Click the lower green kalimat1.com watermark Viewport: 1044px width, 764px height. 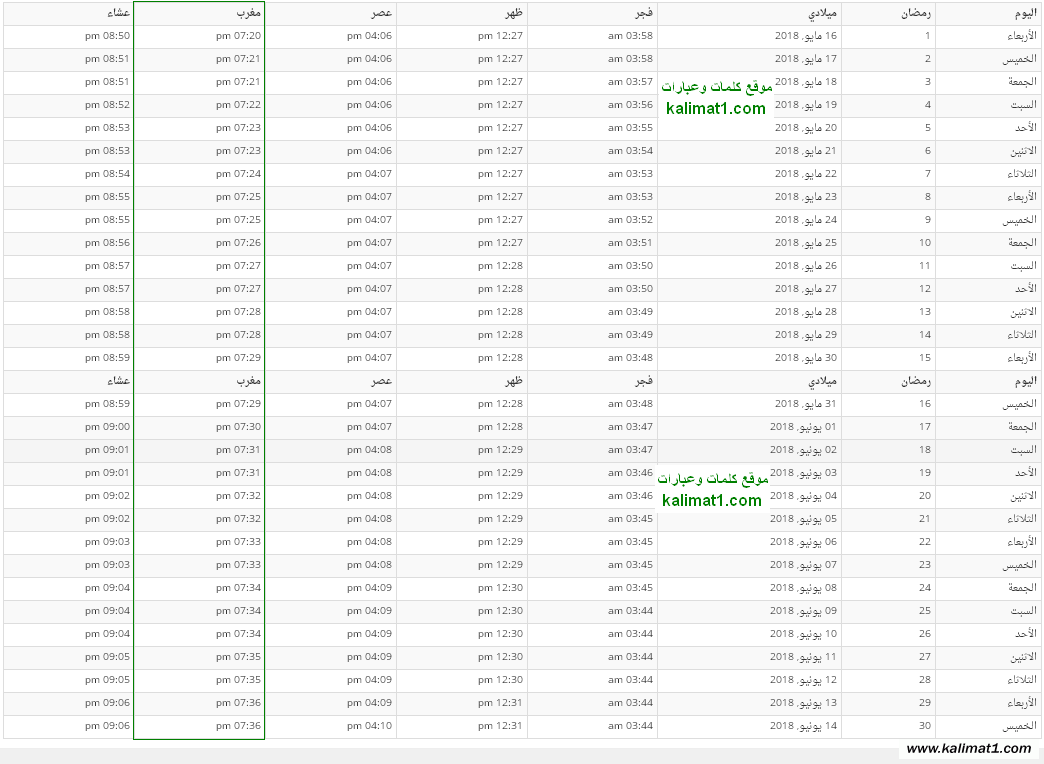pyautogui.click(x=712, y=501)
